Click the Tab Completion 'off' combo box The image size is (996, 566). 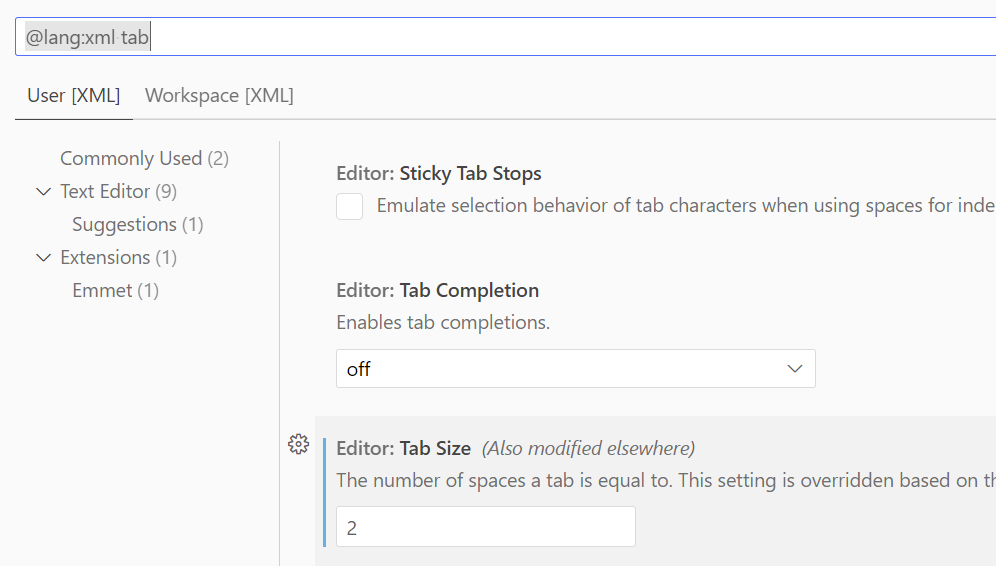575,368
